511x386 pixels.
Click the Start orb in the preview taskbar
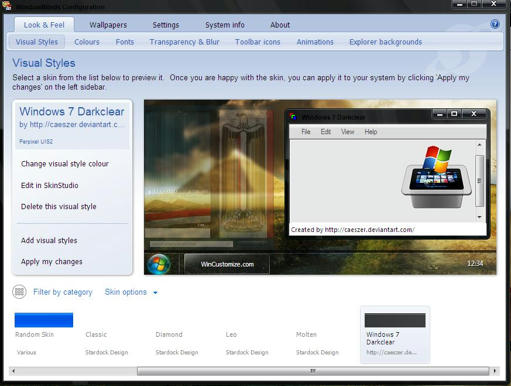[159, 264]
